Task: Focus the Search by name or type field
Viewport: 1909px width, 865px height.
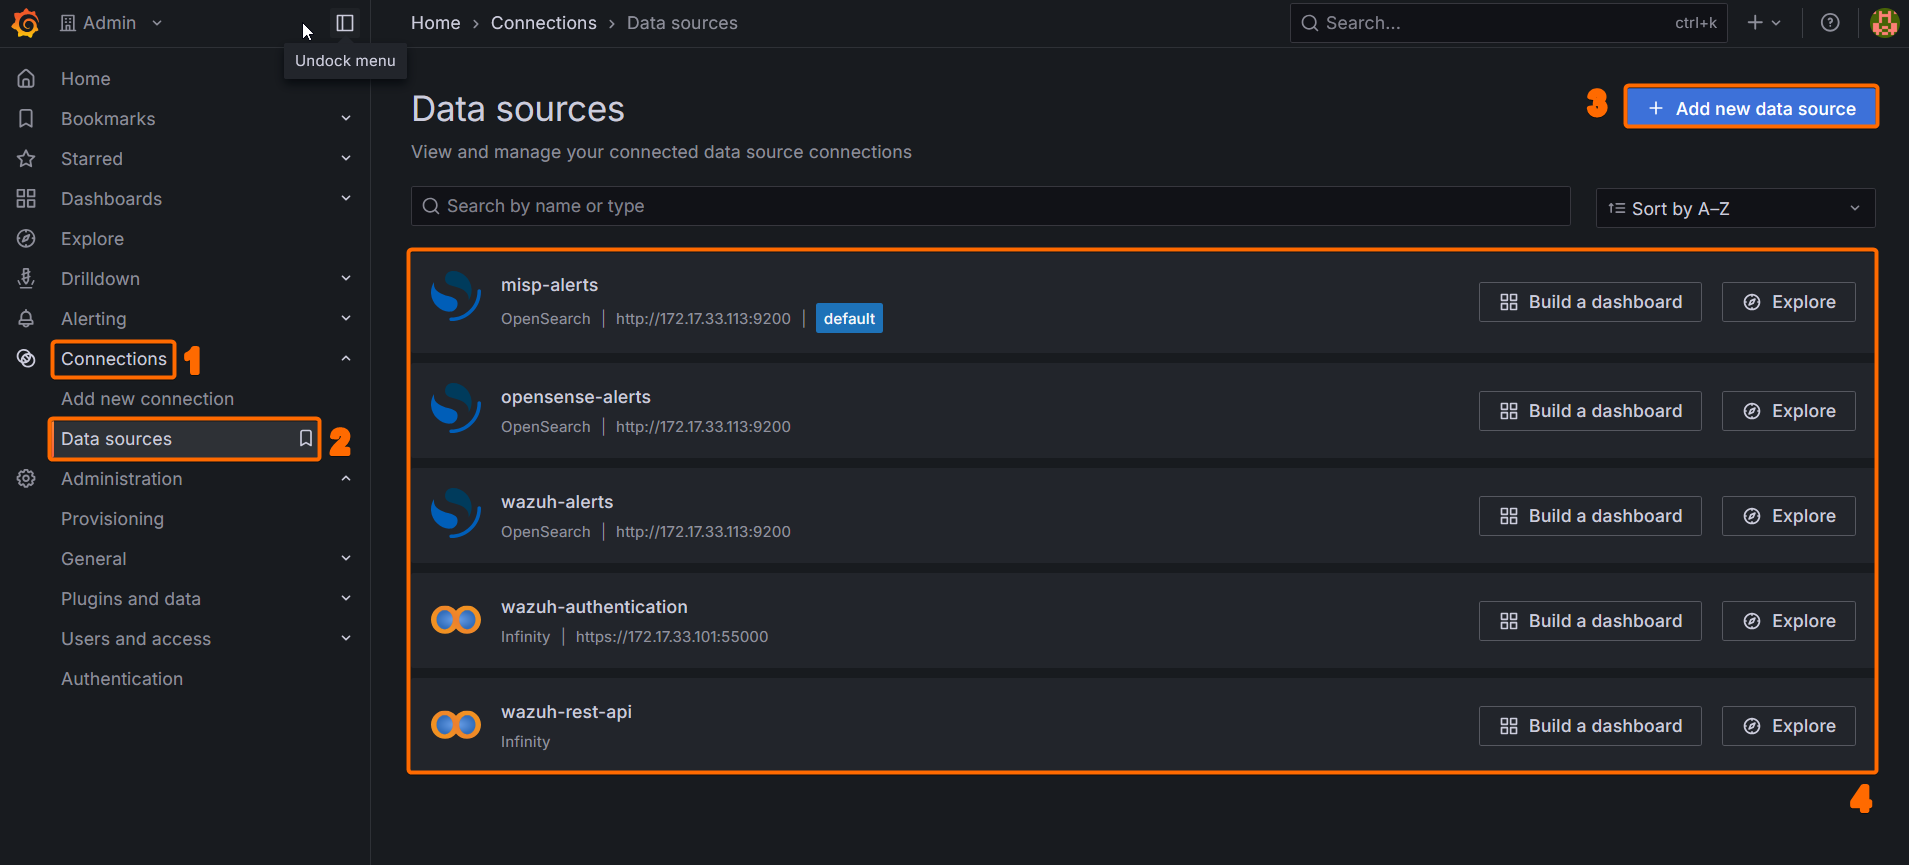Action: [x=990, y=206]
